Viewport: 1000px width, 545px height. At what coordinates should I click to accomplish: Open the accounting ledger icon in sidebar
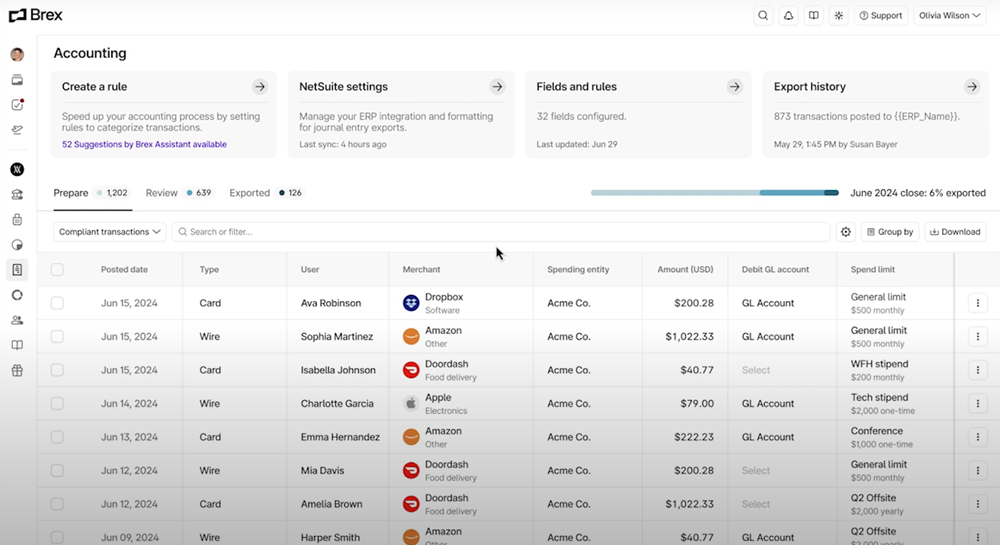[x=17, y=270]
